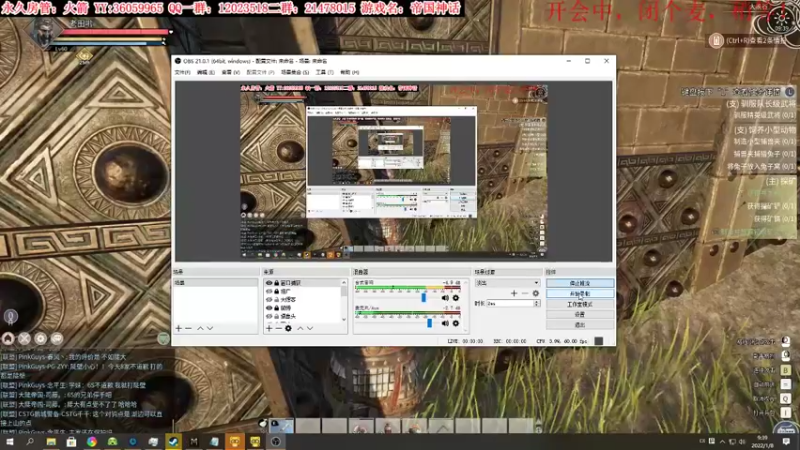Toggle visibility eye of fourth source row

(x=269, y=308)
